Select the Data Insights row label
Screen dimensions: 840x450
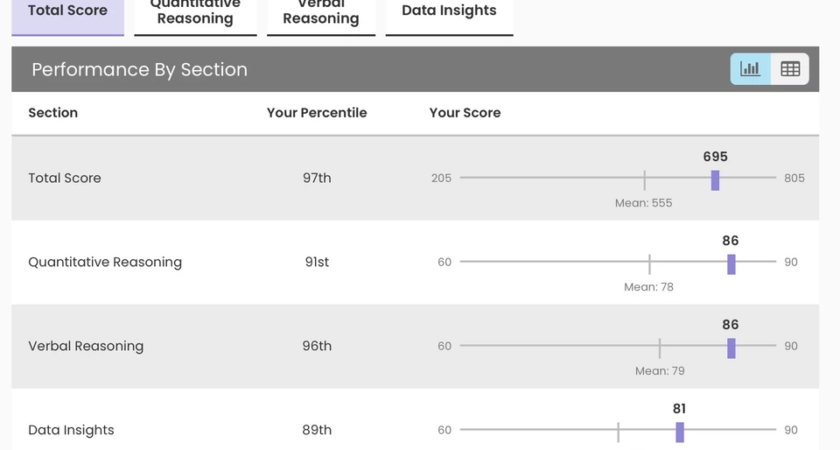pos(71,430)
